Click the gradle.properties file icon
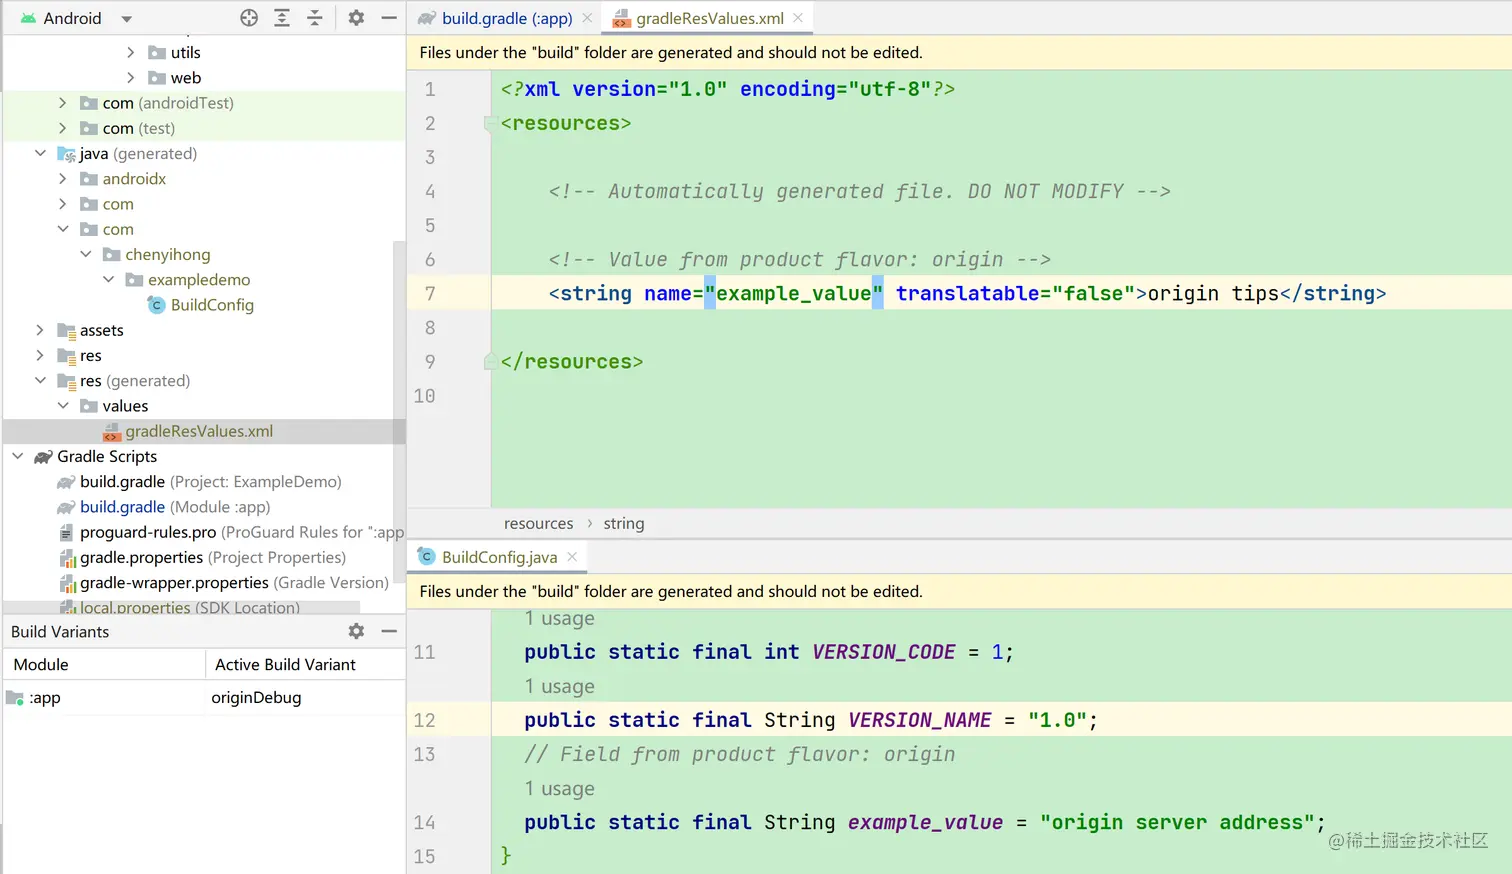The height and width of the screenshot is (874, 1512). point(68,558)
